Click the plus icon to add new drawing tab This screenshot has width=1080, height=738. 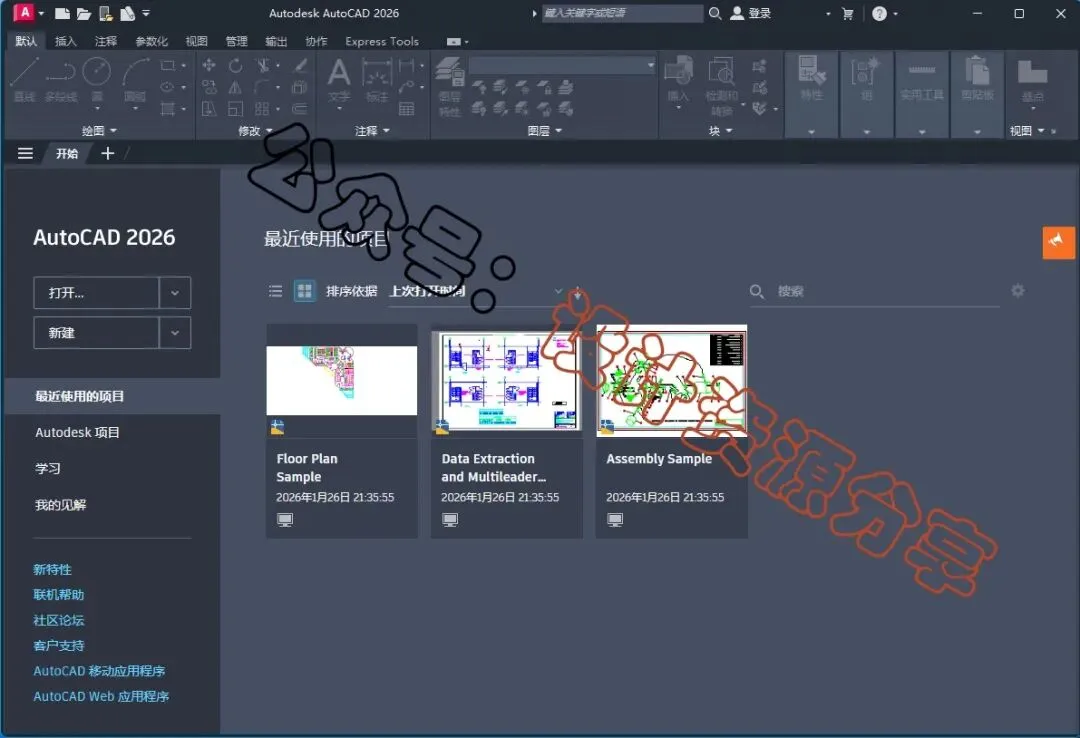click(x=107, y=153)
